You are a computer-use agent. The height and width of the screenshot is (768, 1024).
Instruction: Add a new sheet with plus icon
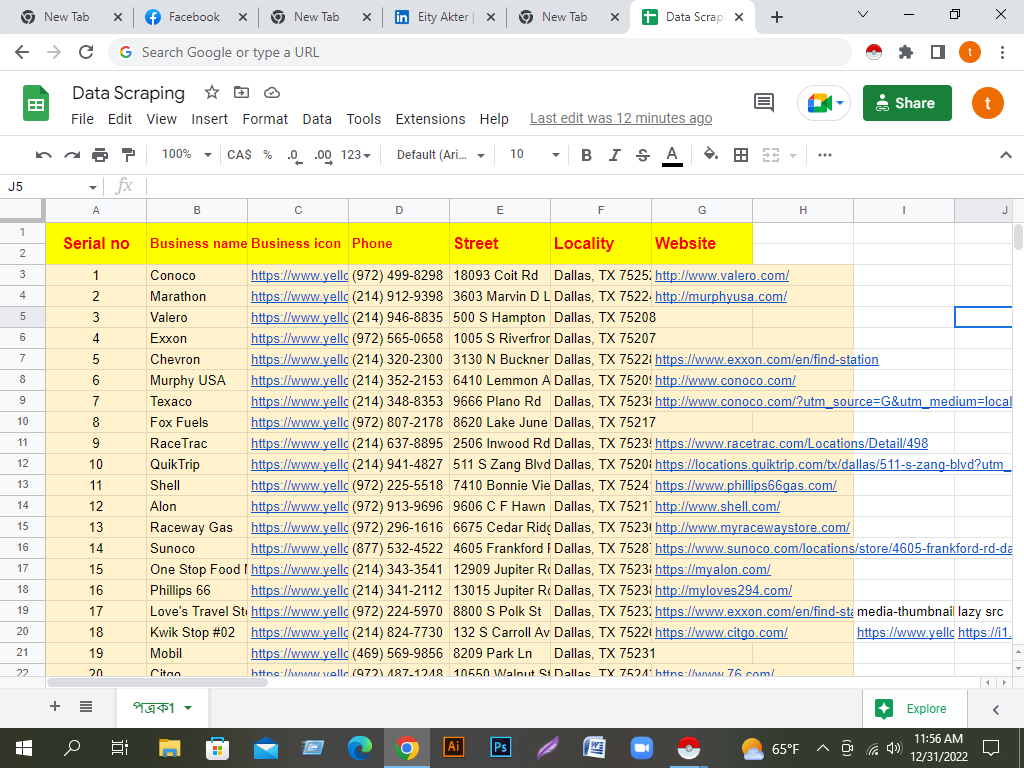[x=55, y=707]
